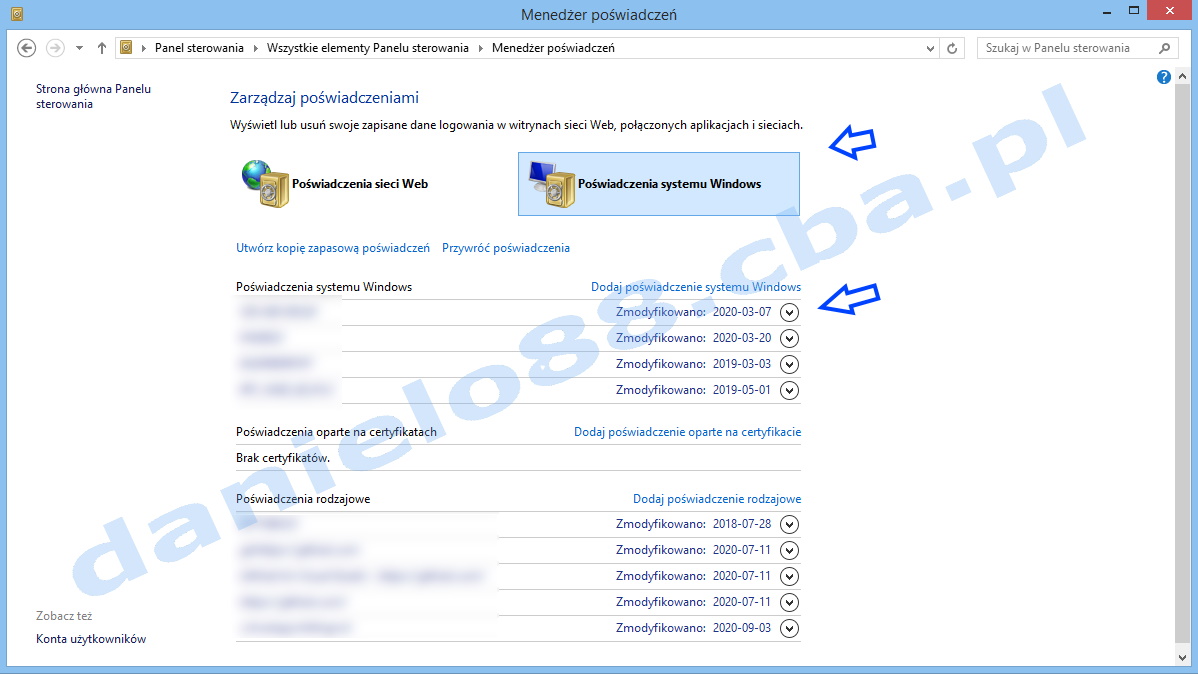This screenshot has height=674, width=1198.
Task: Select Poświadczenia sieci Web vault
Action: tap(336, 184)
